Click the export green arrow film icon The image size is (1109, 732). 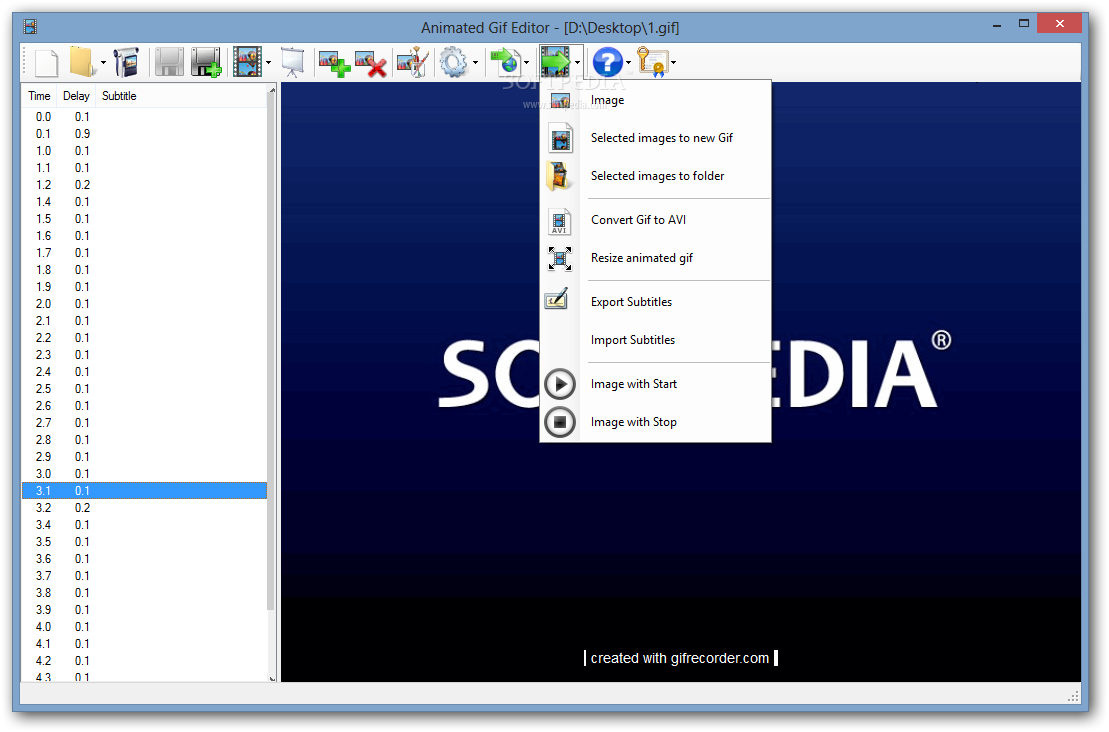(556, 62)
